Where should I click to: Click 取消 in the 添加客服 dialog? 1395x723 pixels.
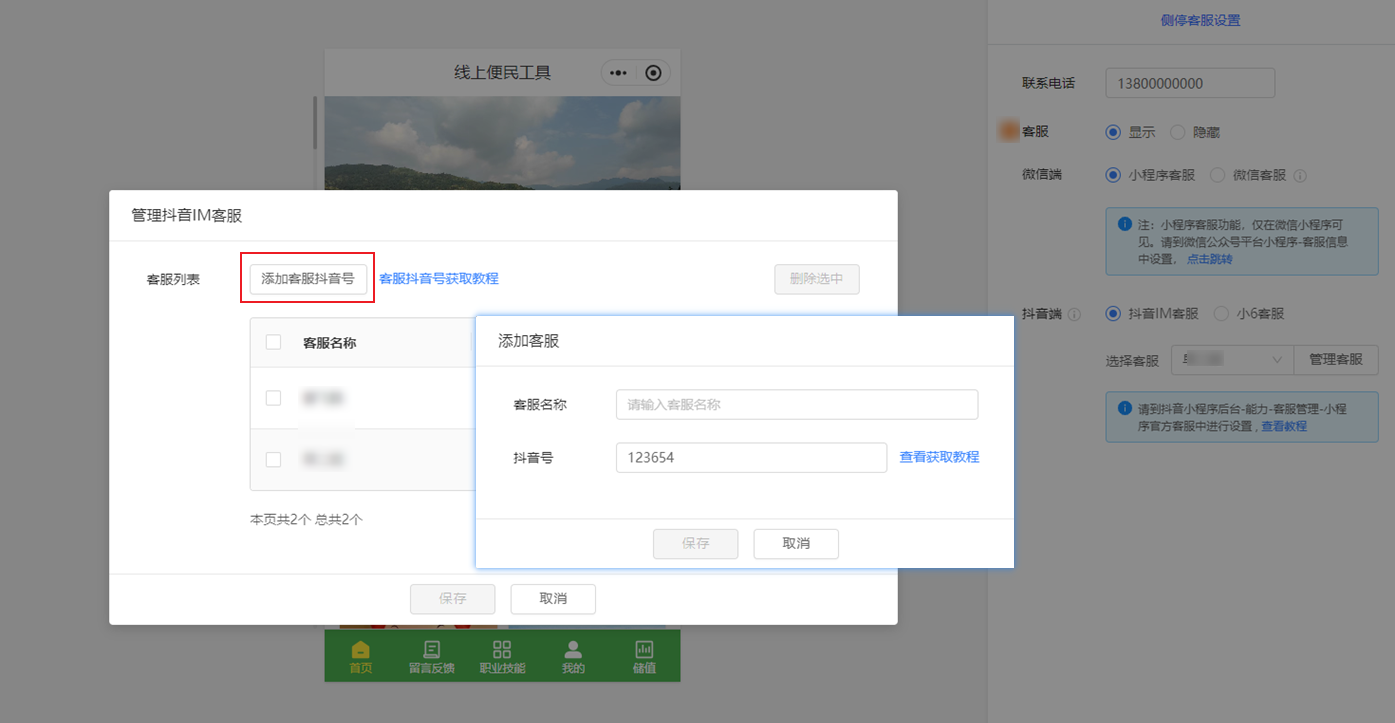(x=796, y=544)
